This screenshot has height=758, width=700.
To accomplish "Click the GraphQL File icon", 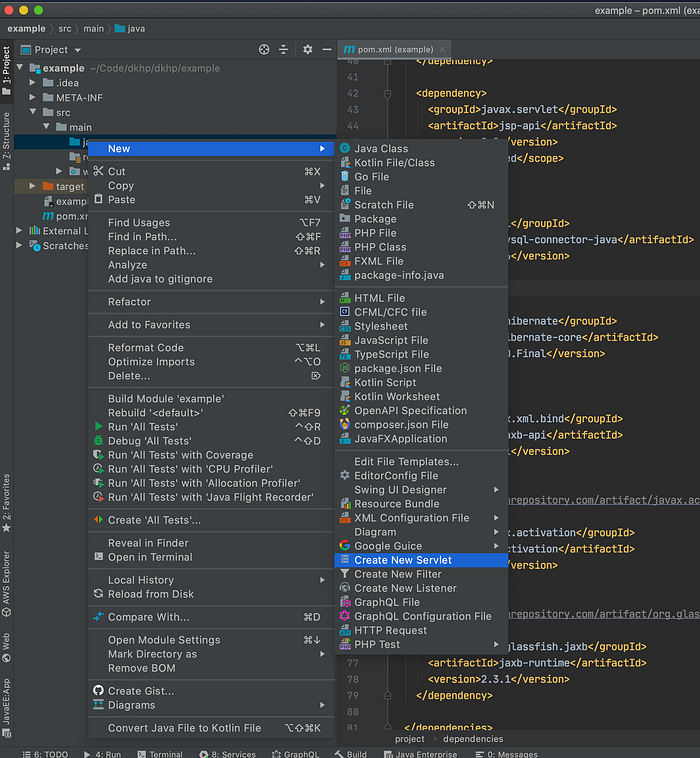I will [345, 602].
